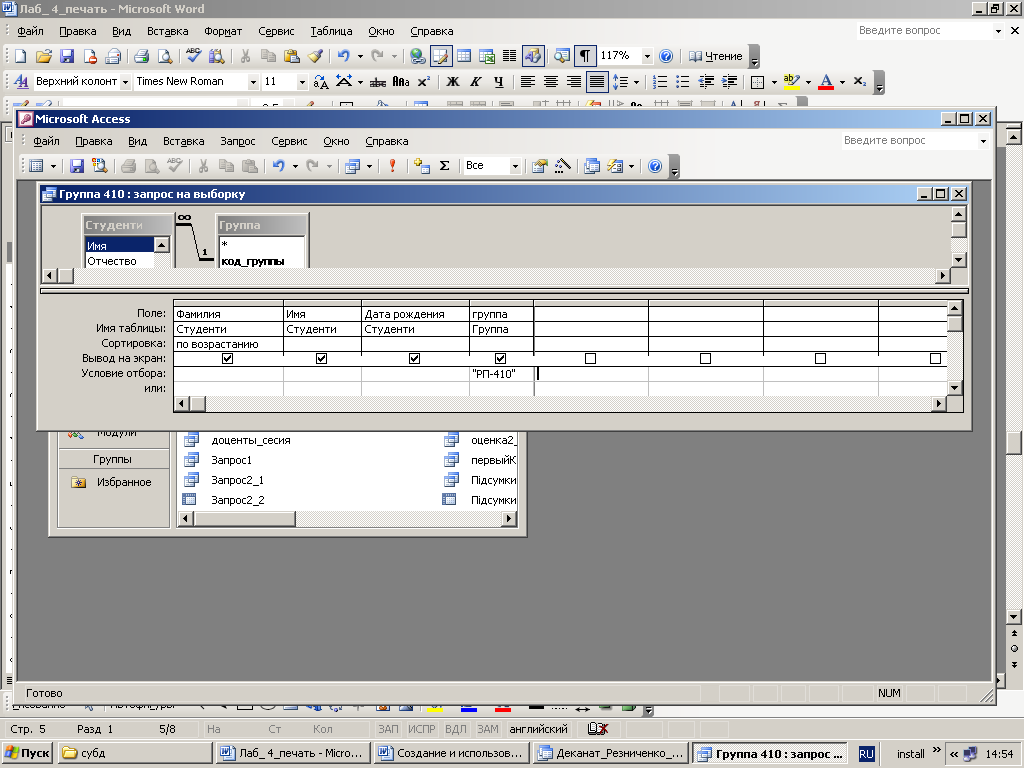
Task: Click the Show Table icon in Access
Action: coord(421,166)
